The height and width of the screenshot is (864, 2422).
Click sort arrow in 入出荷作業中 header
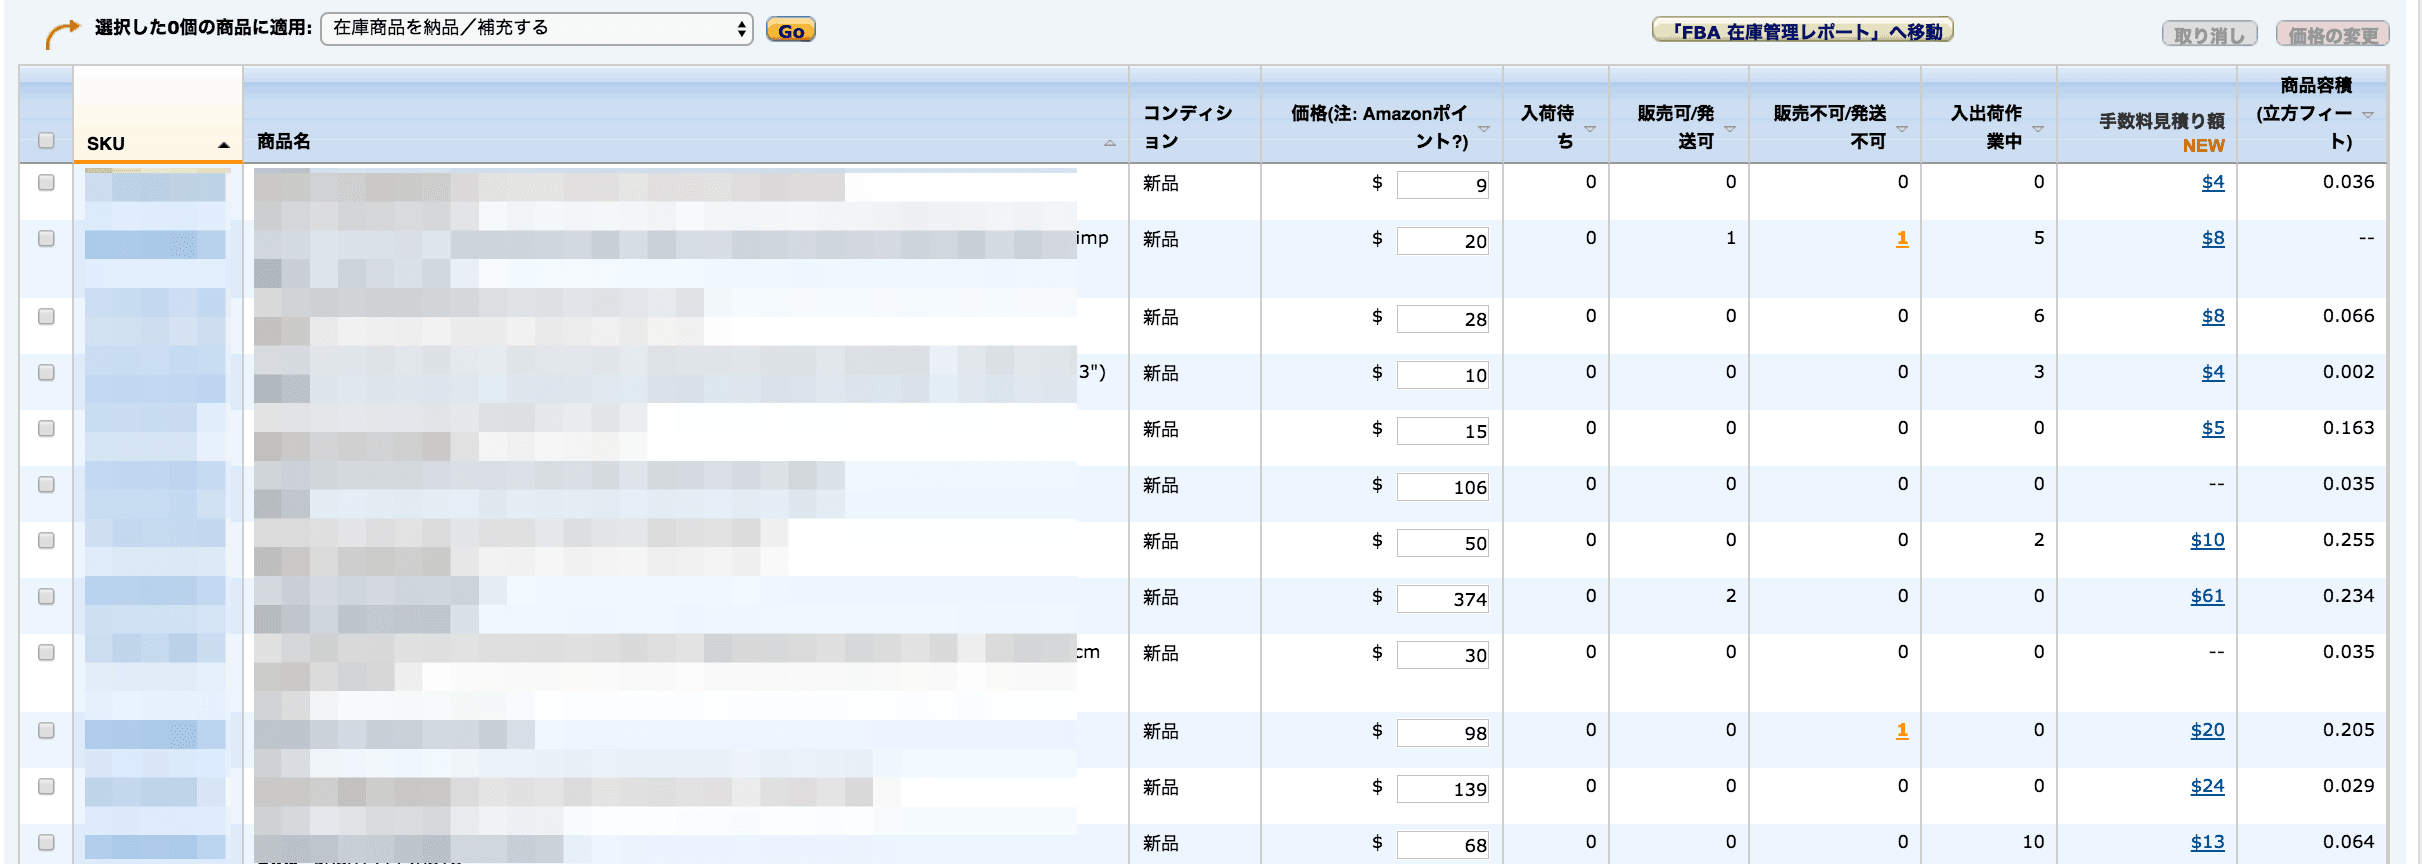(x=2038, y=129)
